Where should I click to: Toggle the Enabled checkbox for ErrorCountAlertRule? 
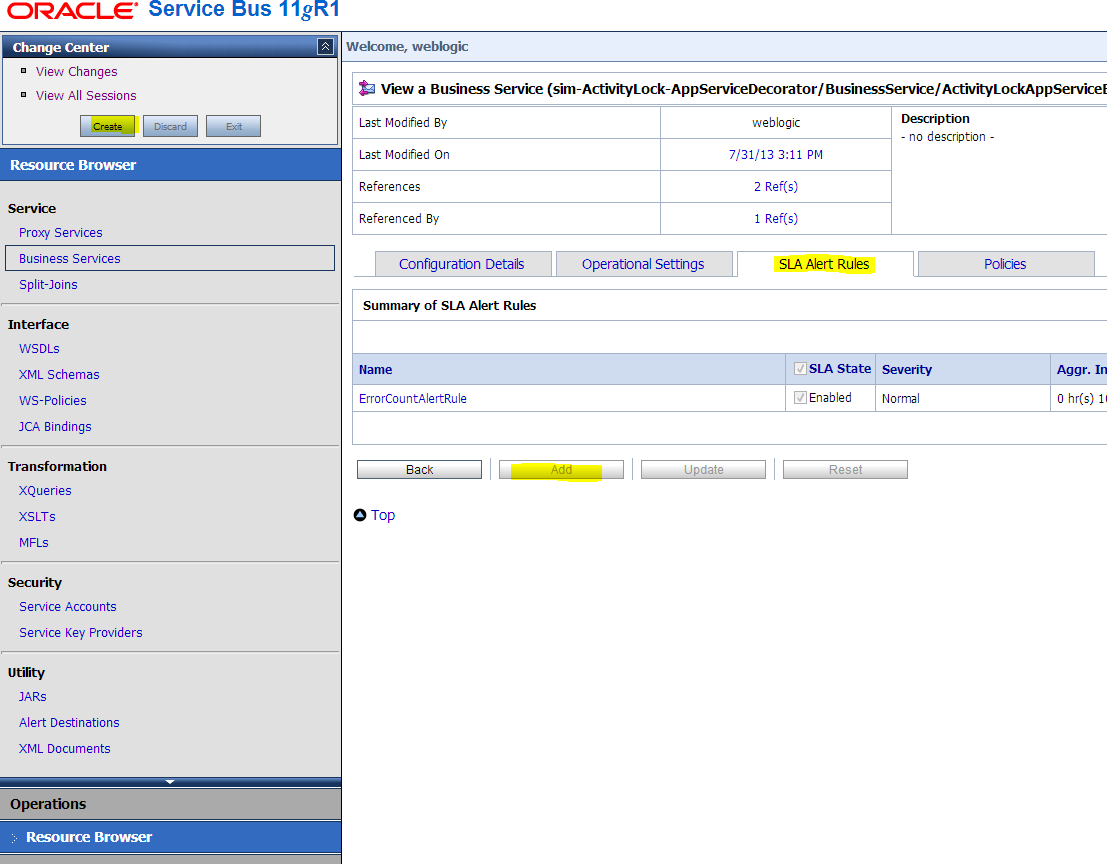(x=801, y=397)
